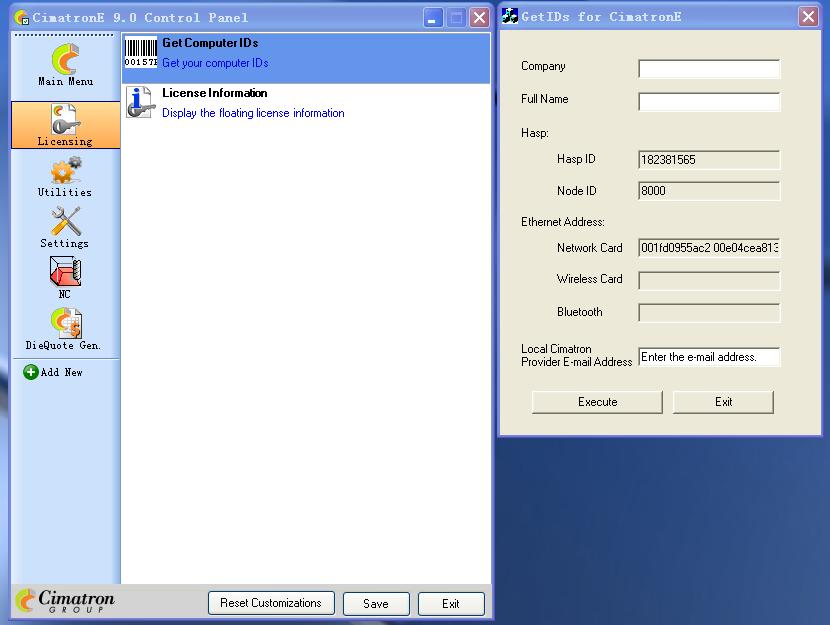This screenshot has height=625, width=830.
Task: Close the GetIDs for CimatronE dialog
Action: point(808,16)
